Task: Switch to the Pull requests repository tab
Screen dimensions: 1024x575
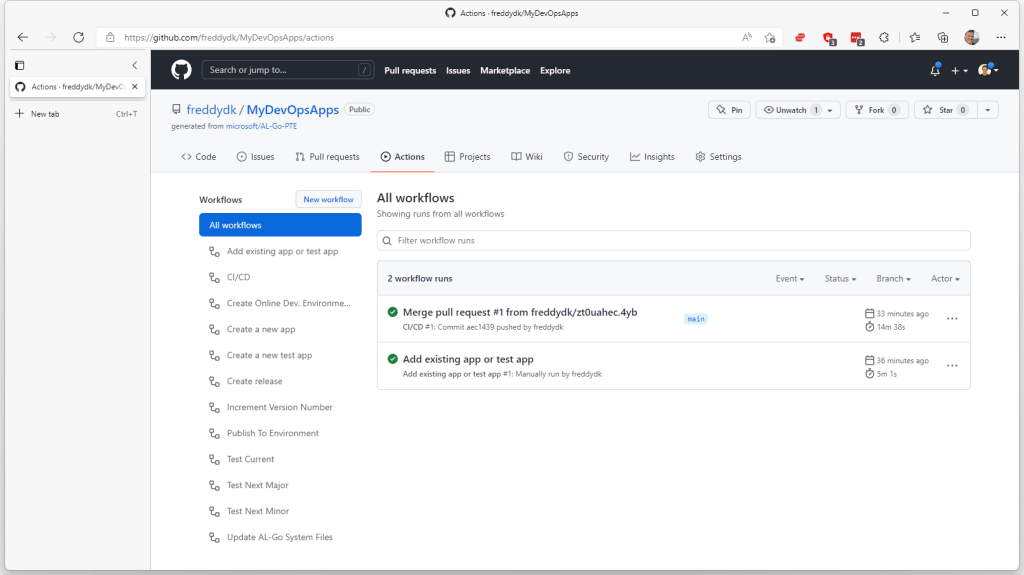Action: tap(327, 157)
